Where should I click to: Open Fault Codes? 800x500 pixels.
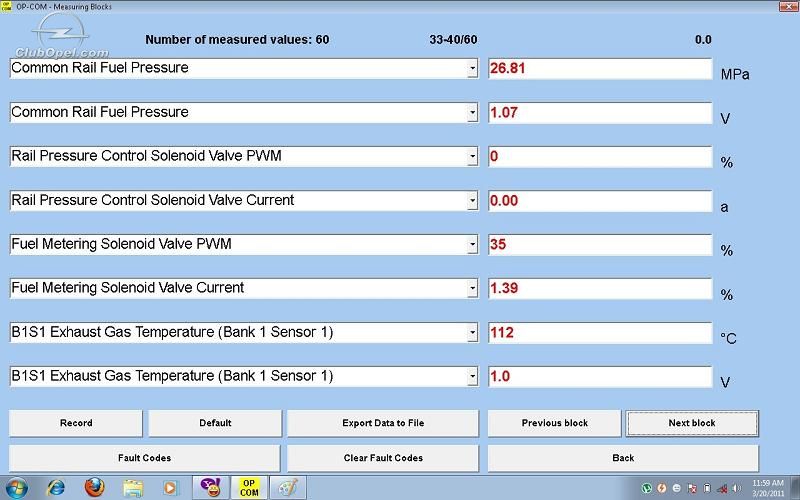tap(144, 458)
